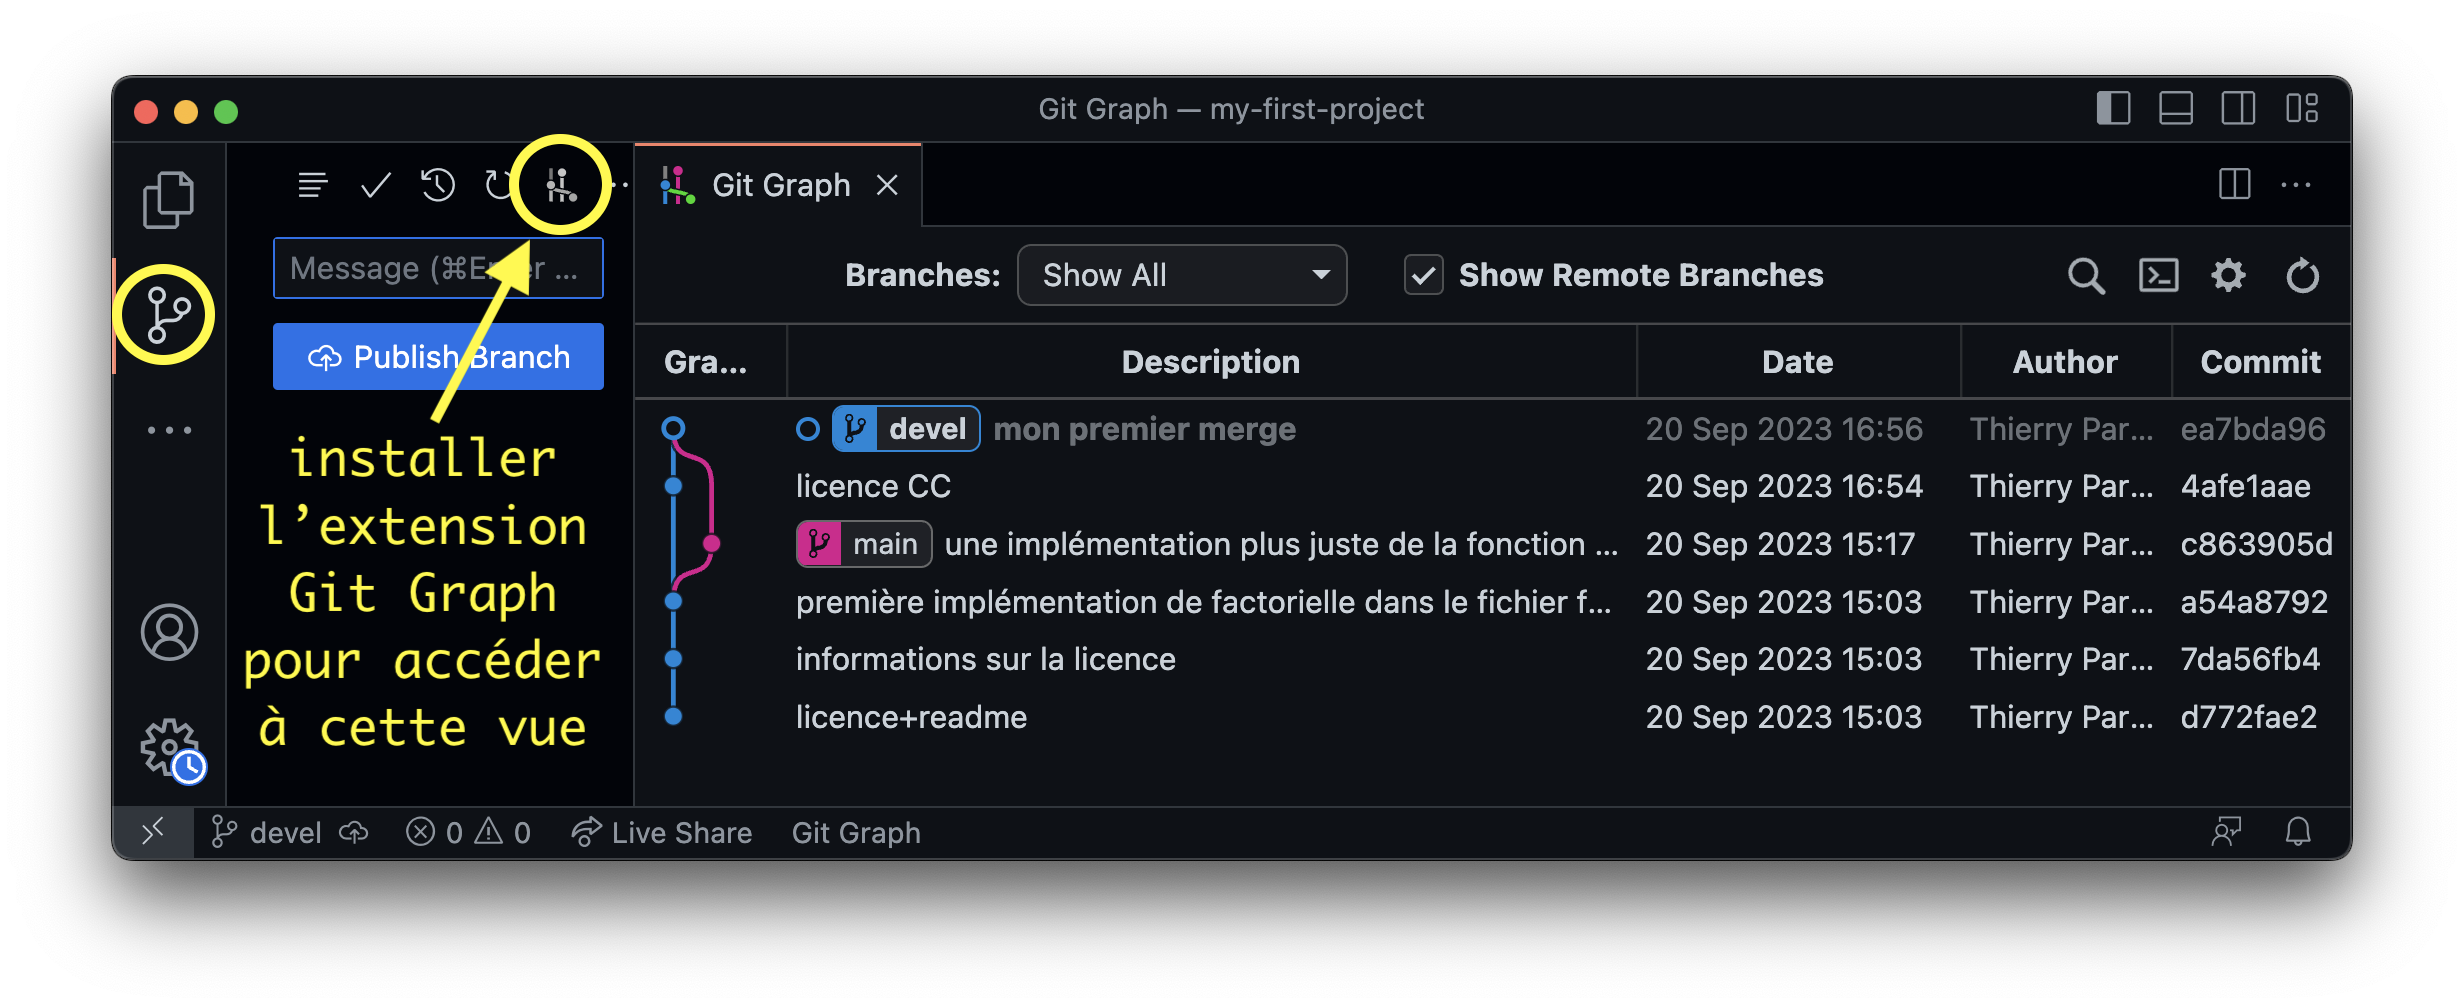Open the Explorer files icon
Screen dimensions: 2464x1008
tap(168, 199)
